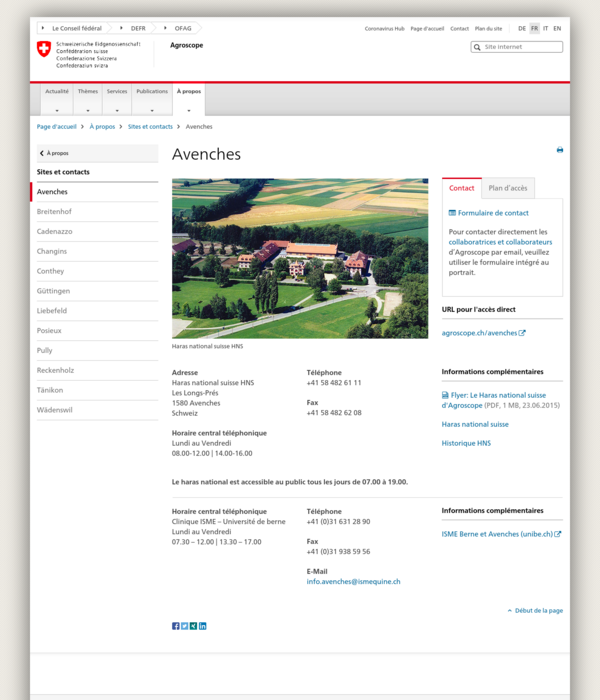Open agroscope.ch/avenches direct URL

tap(483, 333)
